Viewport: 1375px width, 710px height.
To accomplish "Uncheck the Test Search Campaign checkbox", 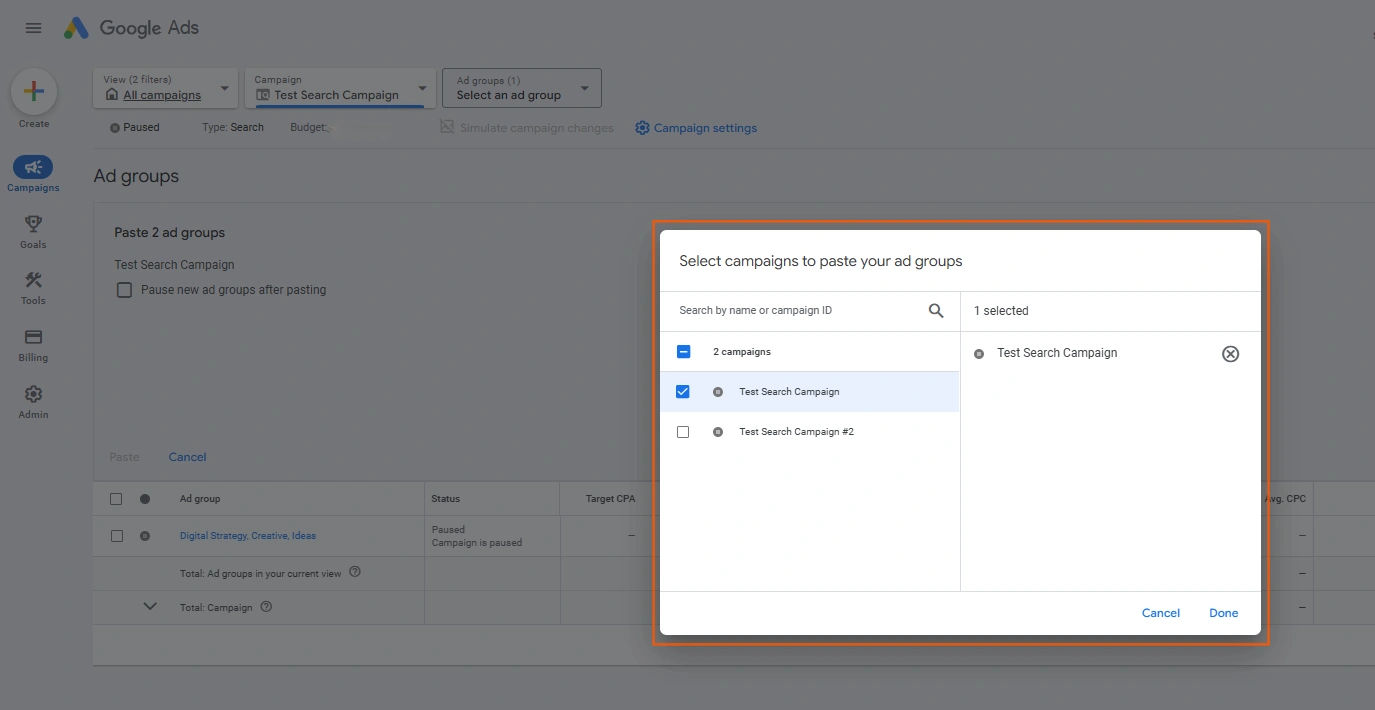I will 683,392.
